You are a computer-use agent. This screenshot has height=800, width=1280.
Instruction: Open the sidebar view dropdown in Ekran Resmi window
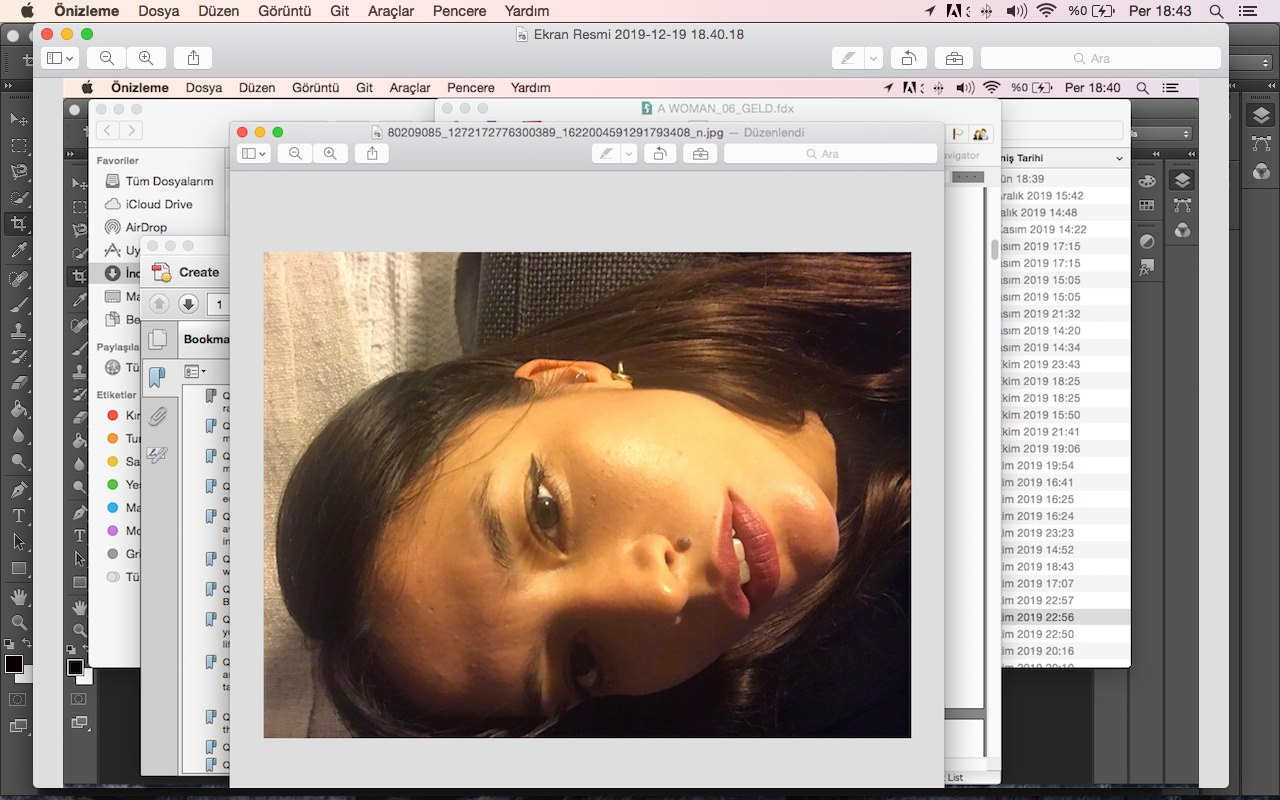point(59,58)
